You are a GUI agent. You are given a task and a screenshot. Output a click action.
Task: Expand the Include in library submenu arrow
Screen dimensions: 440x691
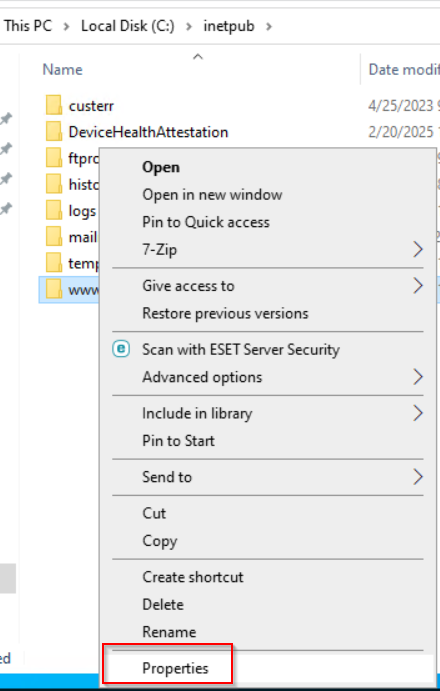418,413
